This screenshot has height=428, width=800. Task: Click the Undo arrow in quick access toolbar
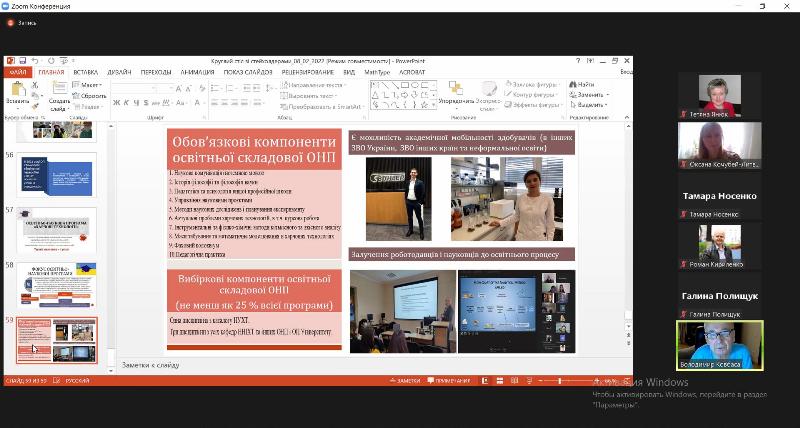coord(35,61)
